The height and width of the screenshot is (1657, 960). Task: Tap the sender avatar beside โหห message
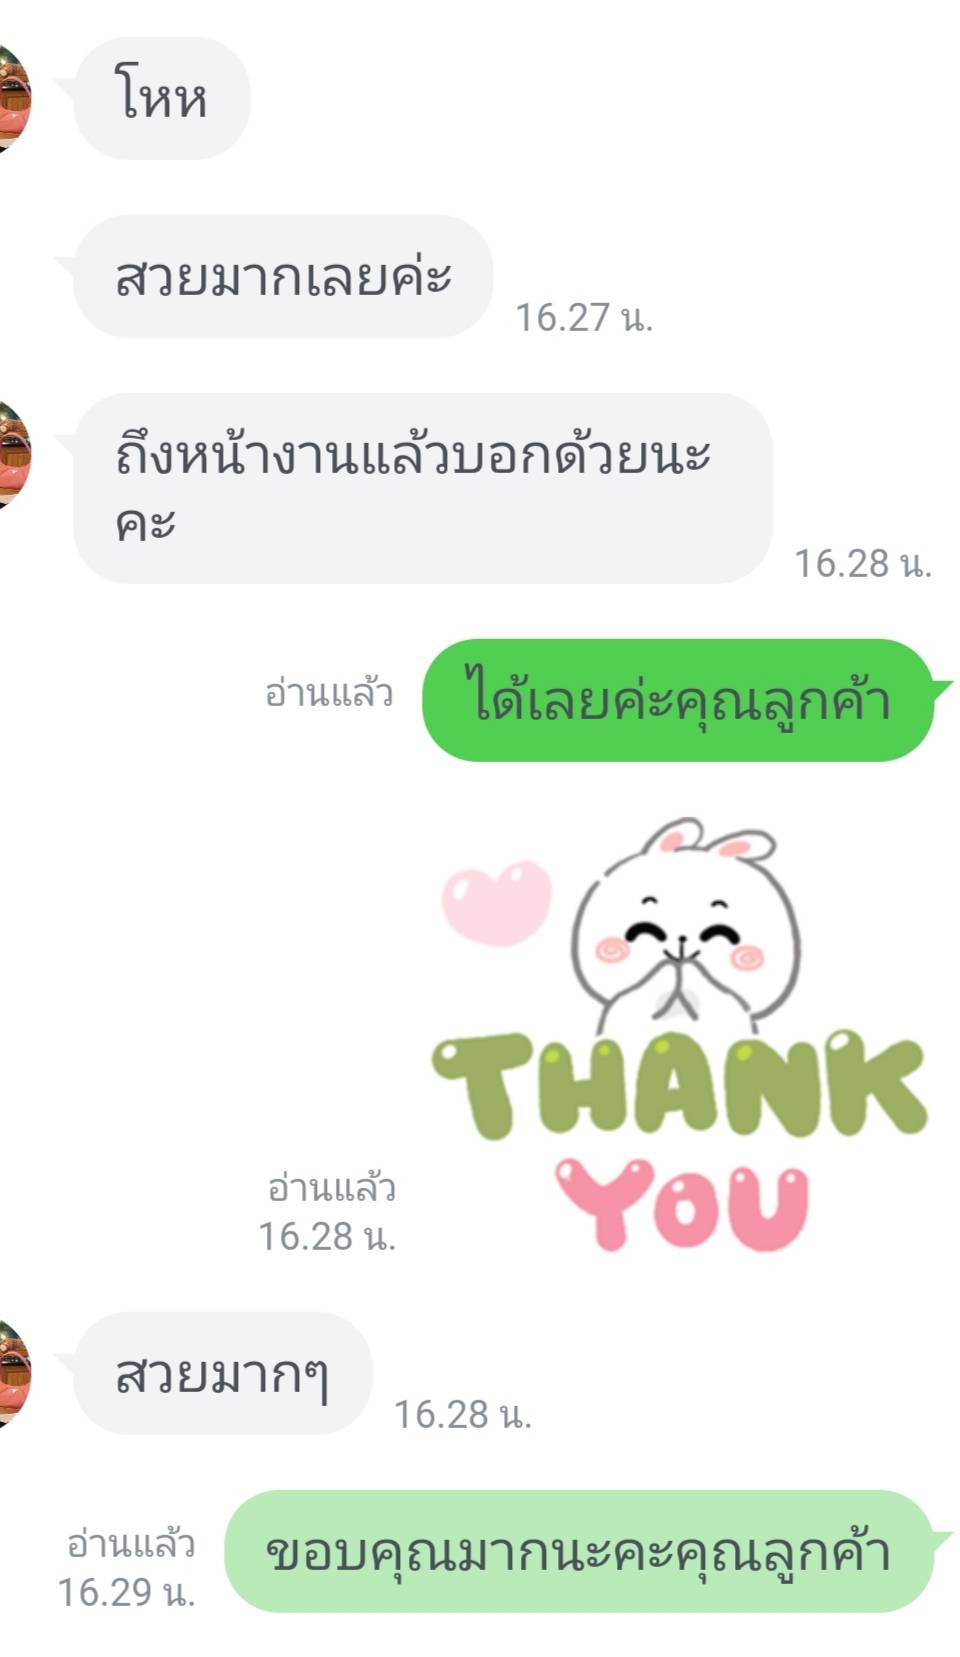tap(15, 98)
